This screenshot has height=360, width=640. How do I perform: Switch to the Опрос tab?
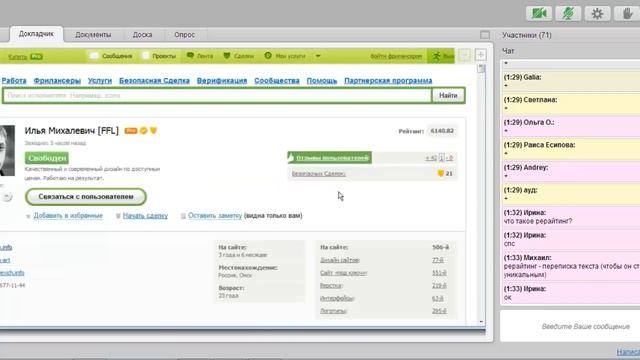[x=184, y=35]
